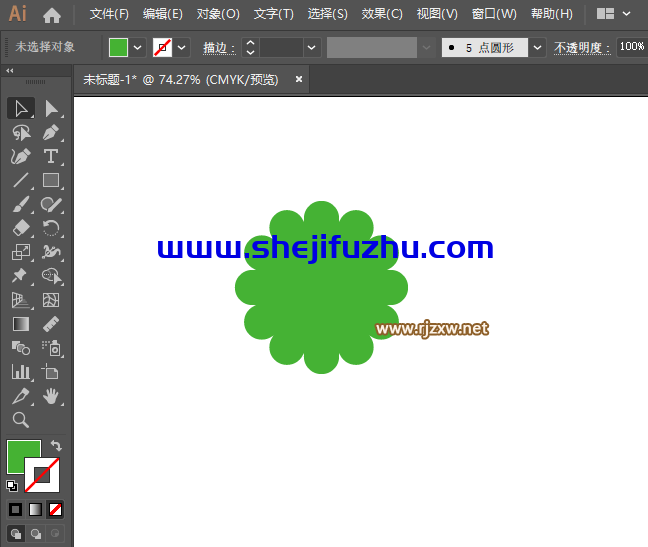The image size is (648, 547).
Task: Select the Symbol Sprayer tool
Action: point(51,348)
